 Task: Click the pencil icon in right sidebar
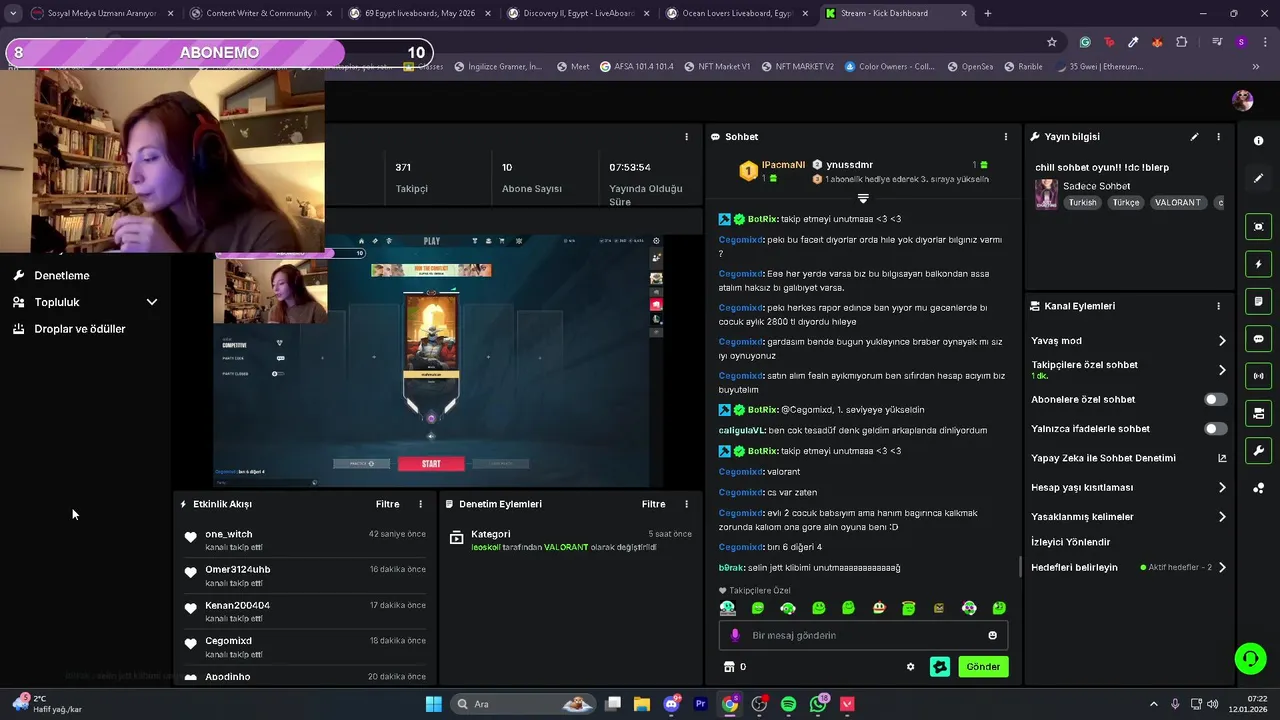click(1258, 178)
